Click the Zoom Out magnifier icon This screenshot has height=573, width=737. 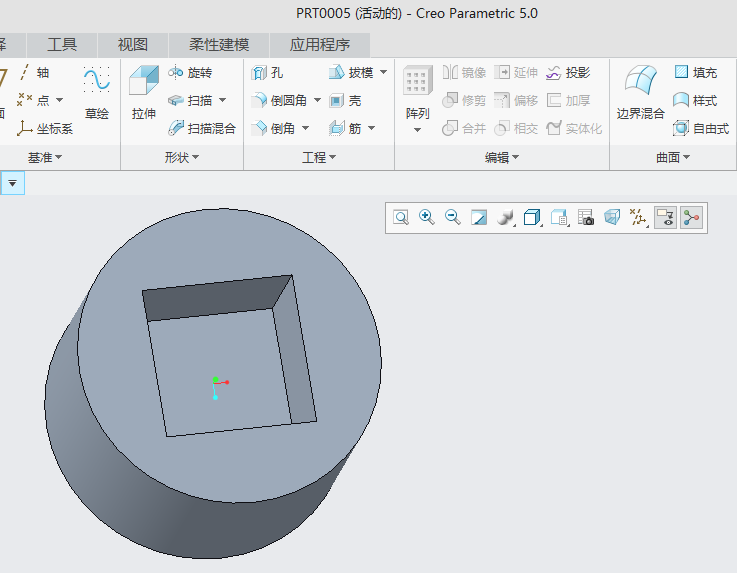[x=453, y=217]
